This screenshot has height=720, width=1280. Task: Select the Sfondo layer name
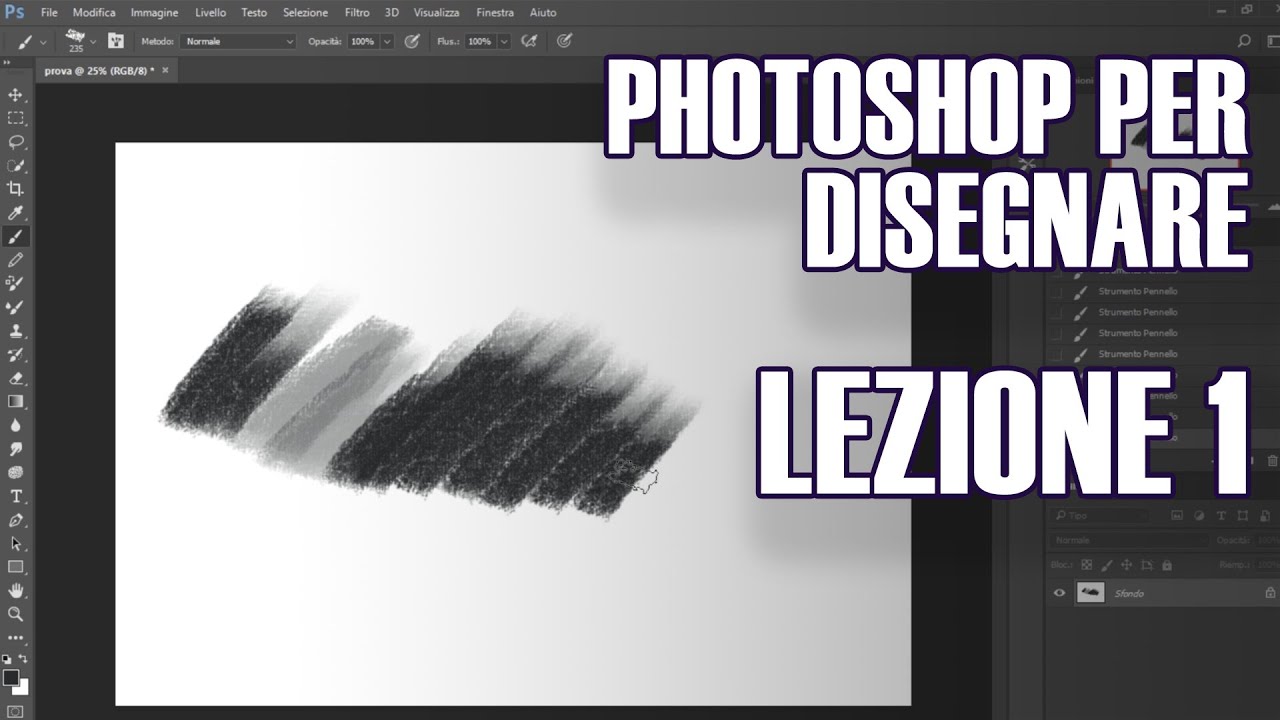[x=1129, y=593]
